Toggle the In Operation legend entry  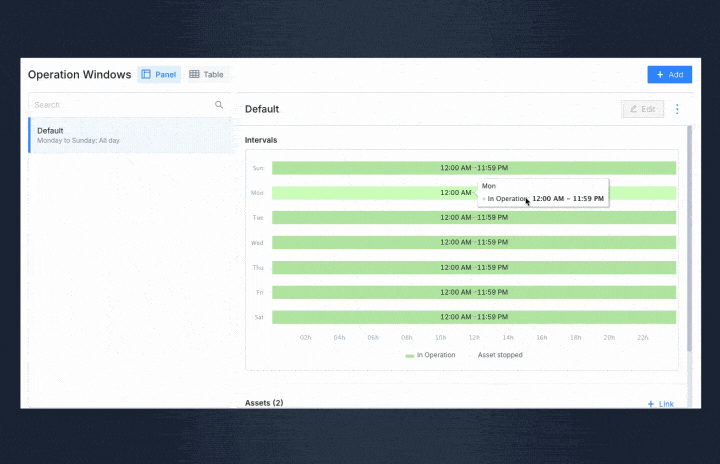coord(430,355)
